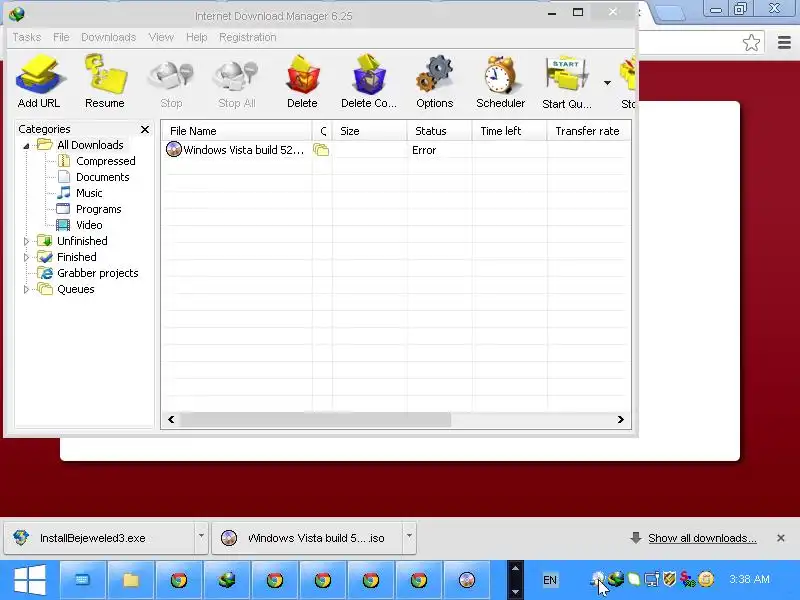Expand the Finished category
Image resolution: width=800 pixels, height=600 pixels.
(26, 257)
